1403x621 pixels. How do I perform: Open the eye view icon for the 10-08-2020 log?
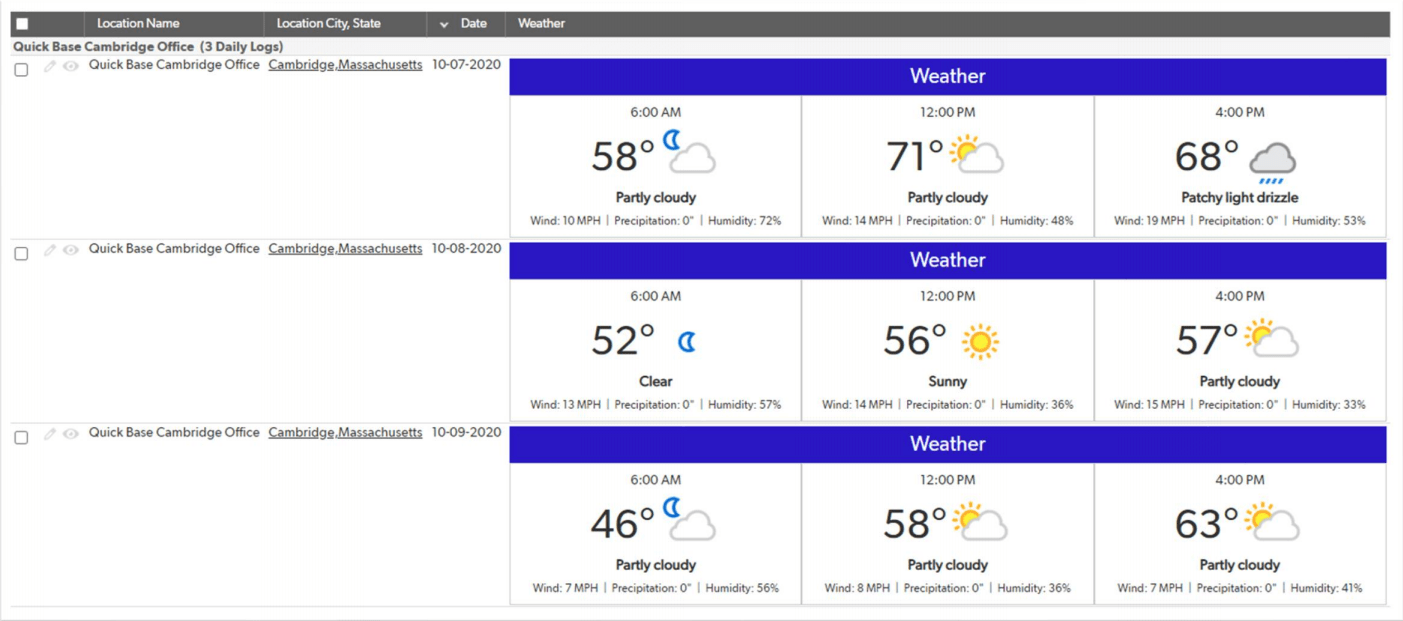click(70, 248)
